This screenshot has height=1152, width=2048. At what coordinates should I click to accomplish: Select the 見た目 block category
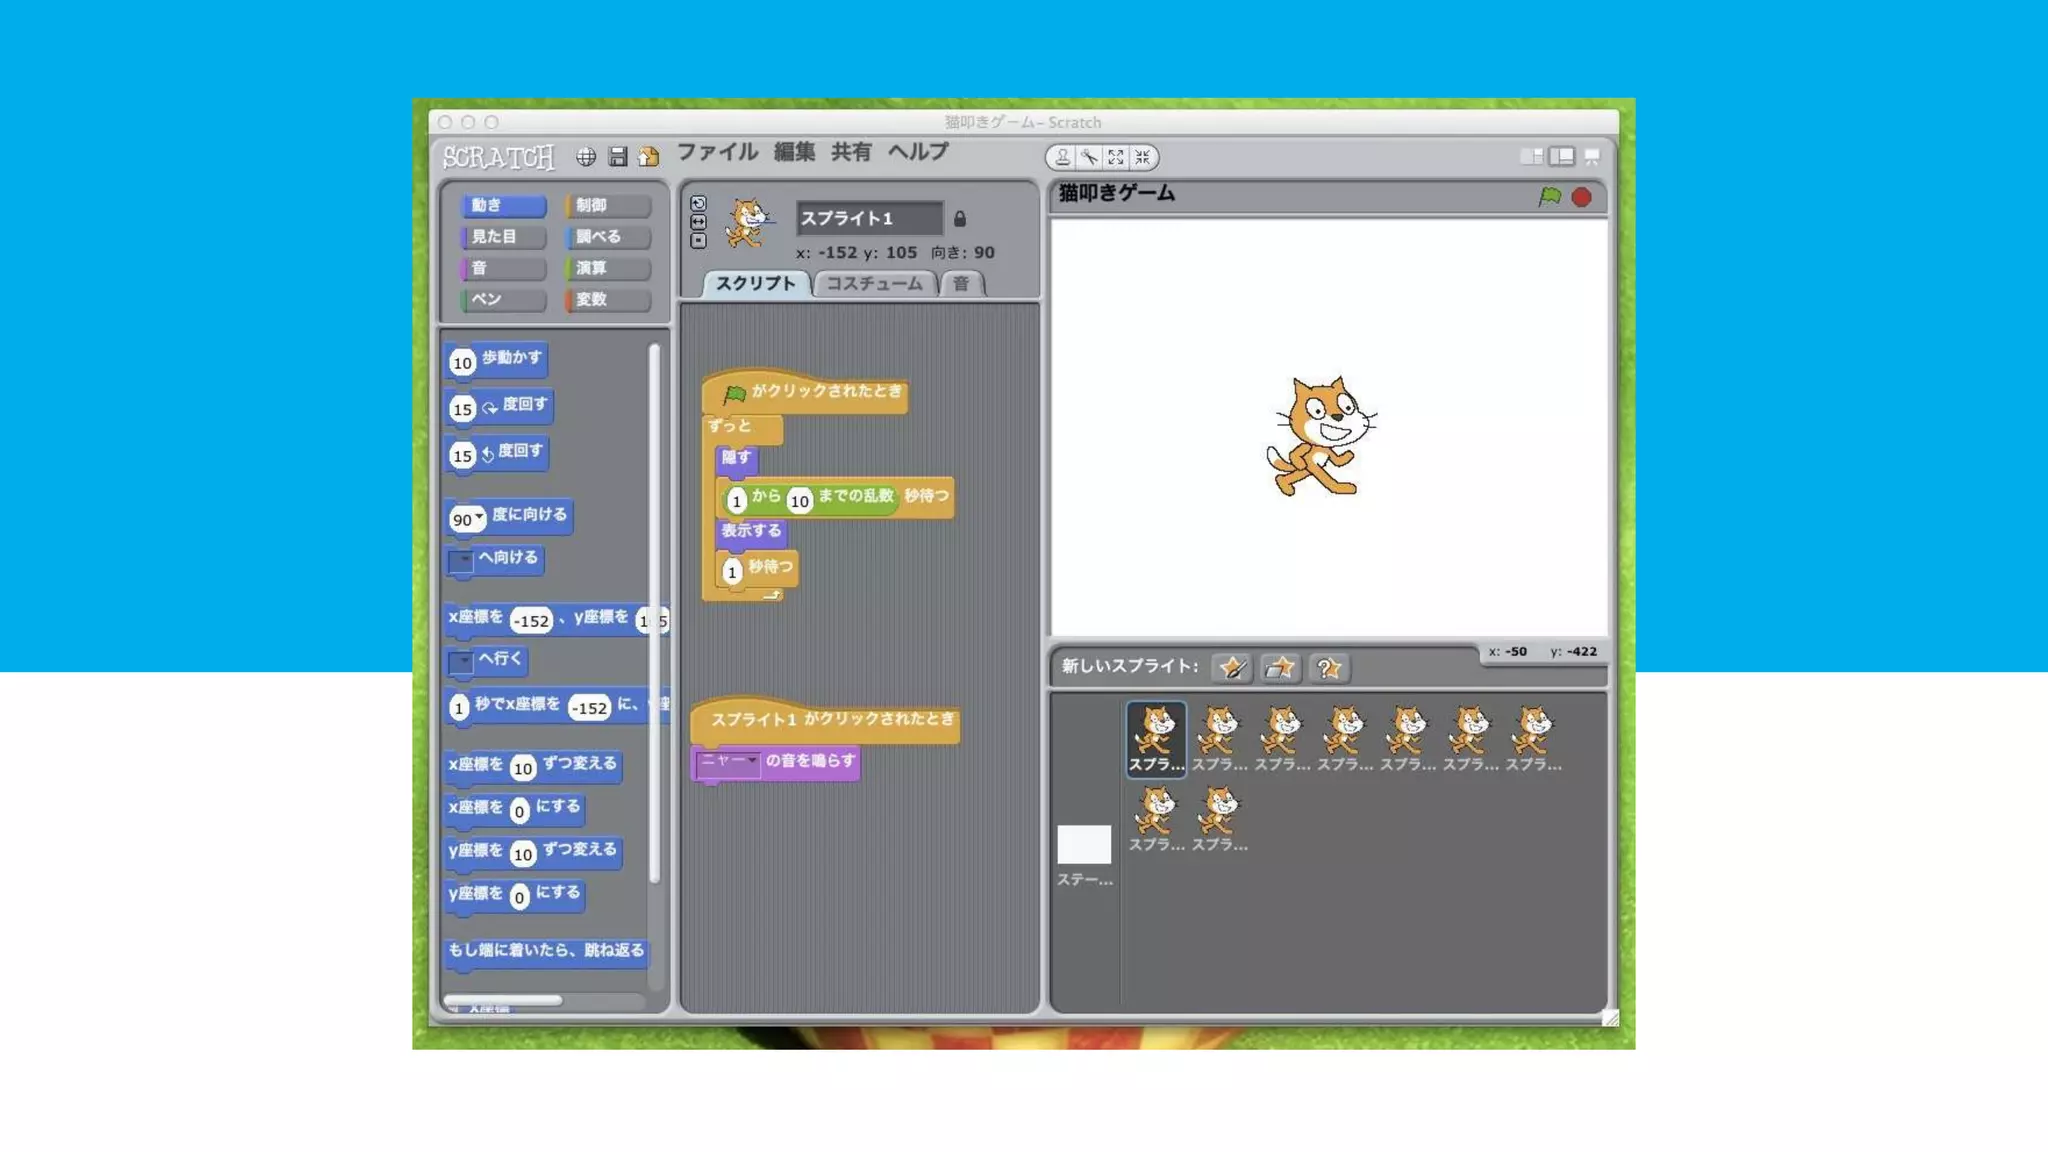(503, 237)
